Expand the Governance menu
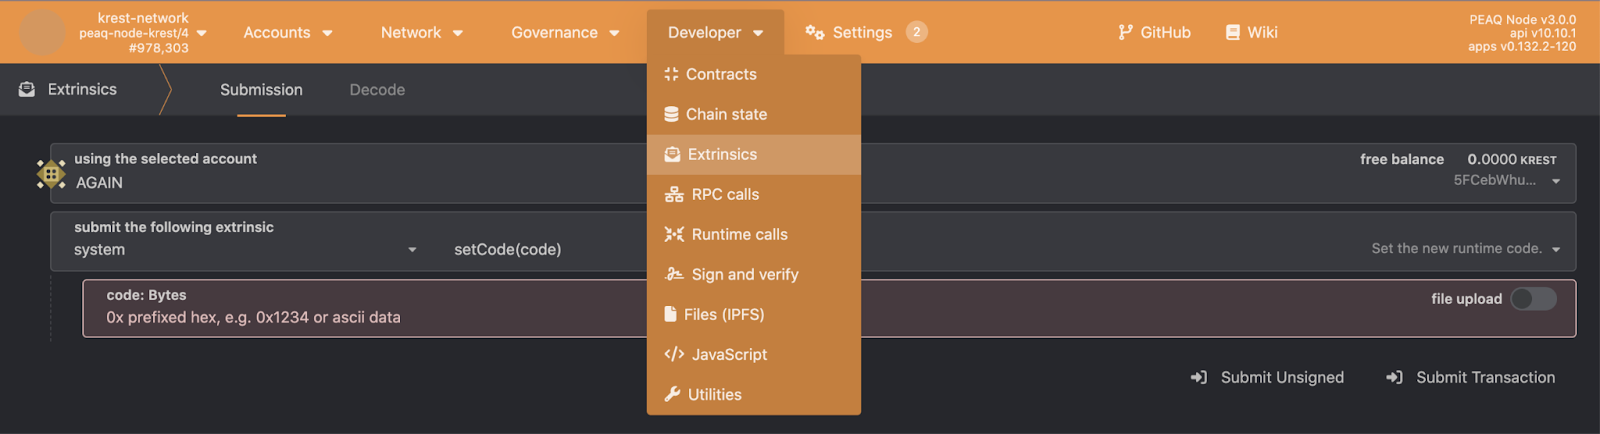 click(x=565, y=32)
